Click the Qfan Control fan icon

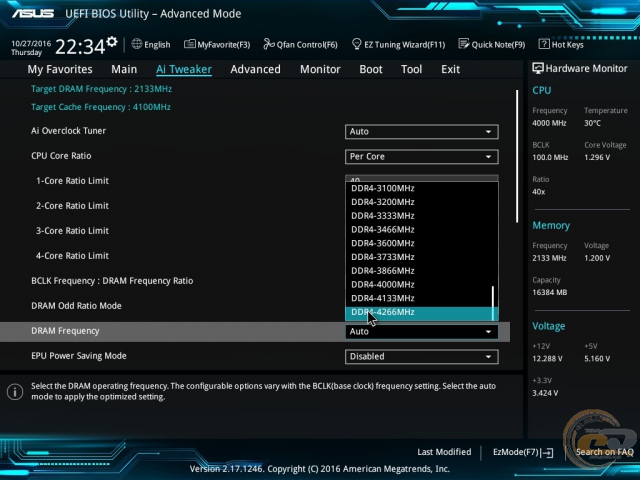tap(269, 44)
